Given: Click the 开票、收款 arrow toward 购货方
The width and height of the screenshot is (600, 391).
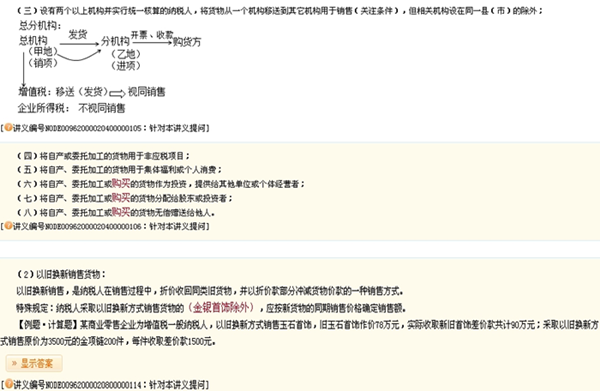Looking at the screenshot, I should click(x=152, y=42).
